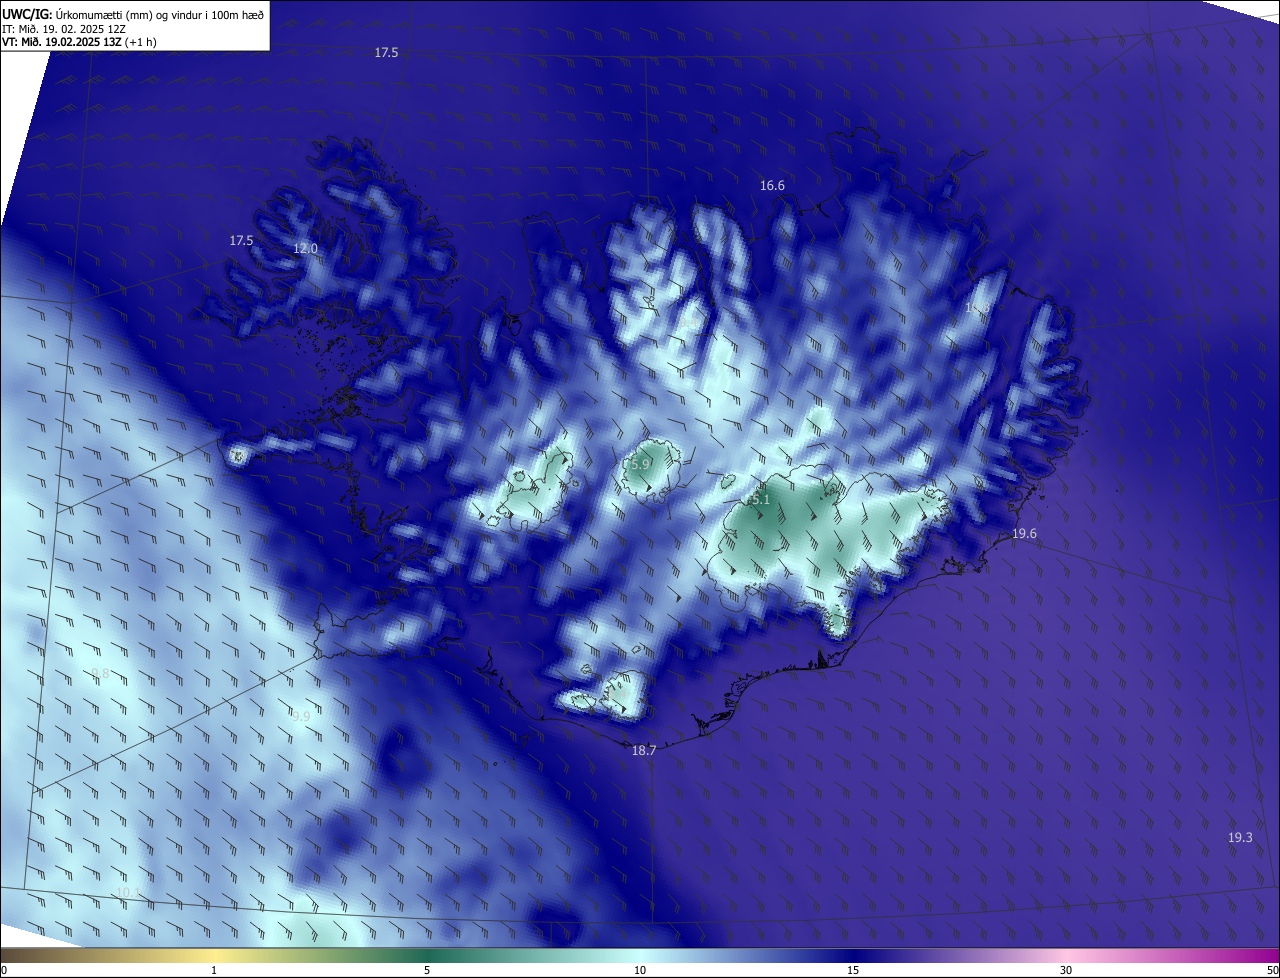This screenshot has width=1280, height=978.
Task: Click the 5.9 value on the small glacier
Action: [640, 464]
